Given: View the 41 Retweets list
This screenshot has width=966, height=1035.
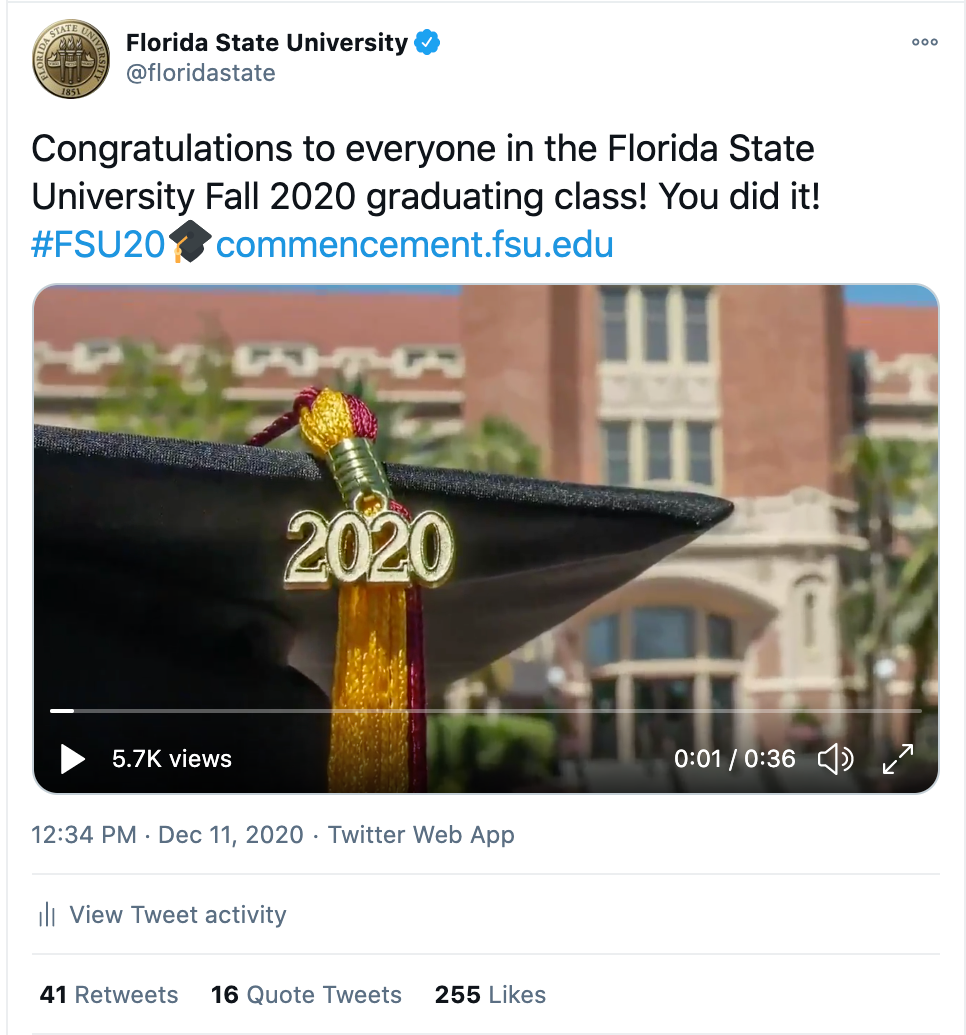Looking at the screenshot, I should tap(109, 995).
